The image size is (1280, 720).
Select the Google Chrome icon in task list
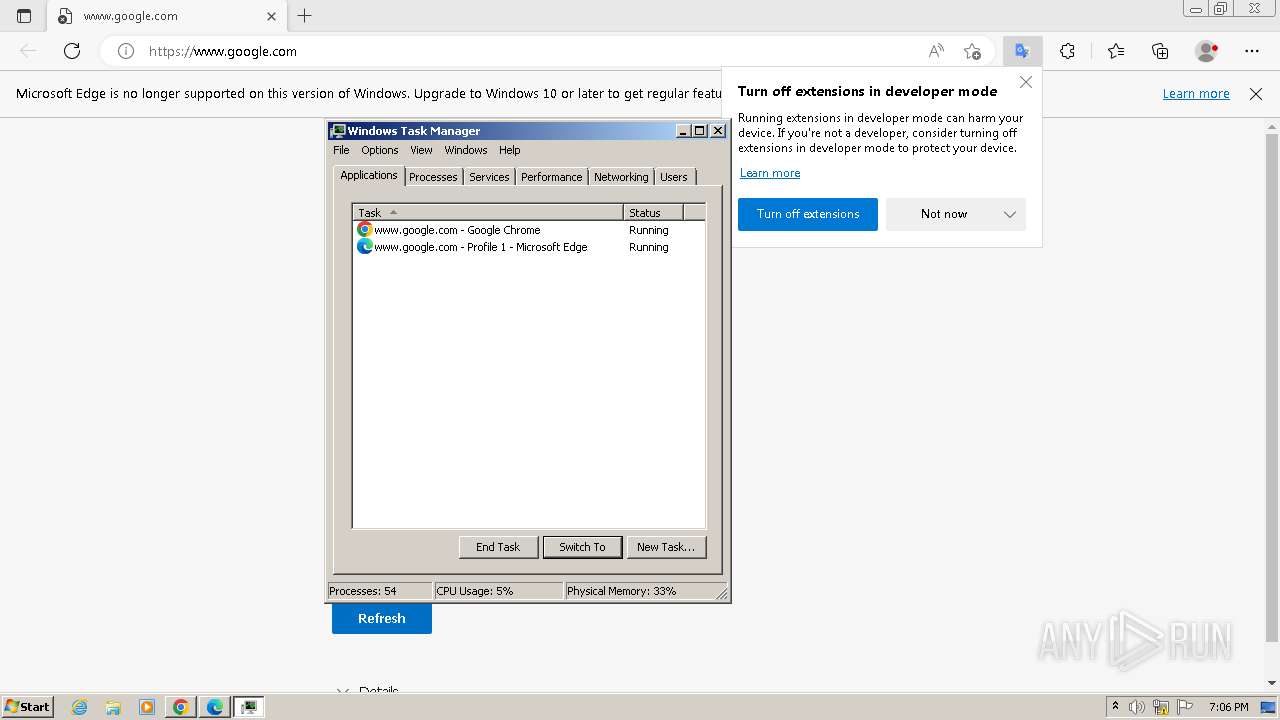pos(365,230)
